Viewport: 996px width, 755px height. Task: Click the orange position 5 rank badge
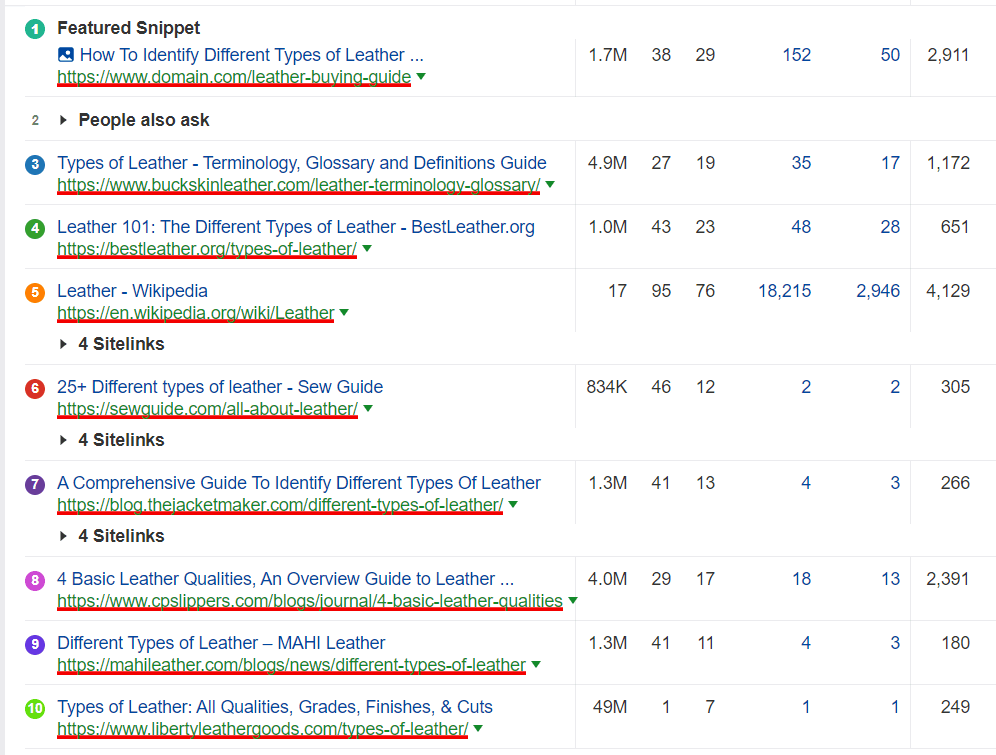(x=35, y=292)
